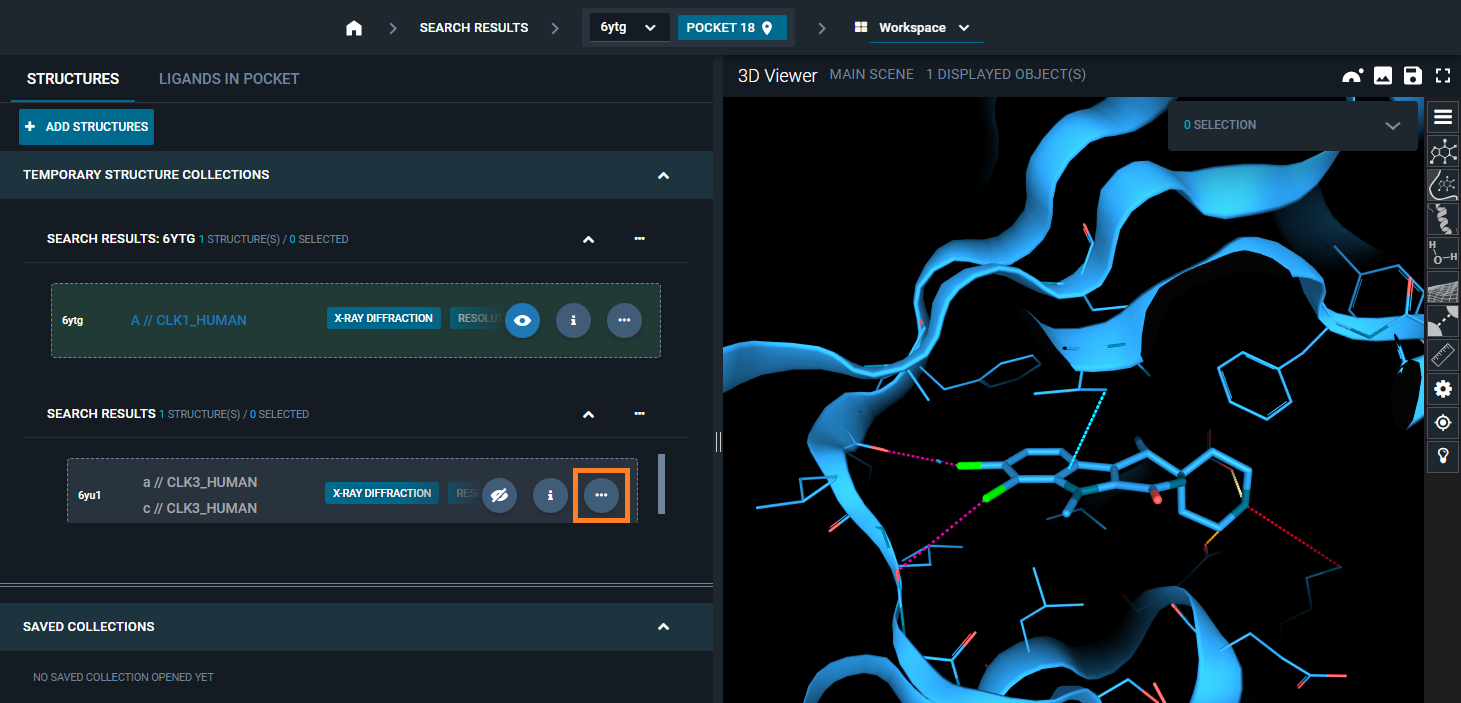Click the center view target icon
The width and height of the screenshot is (1461, 703).
[x=1443, y=423]
